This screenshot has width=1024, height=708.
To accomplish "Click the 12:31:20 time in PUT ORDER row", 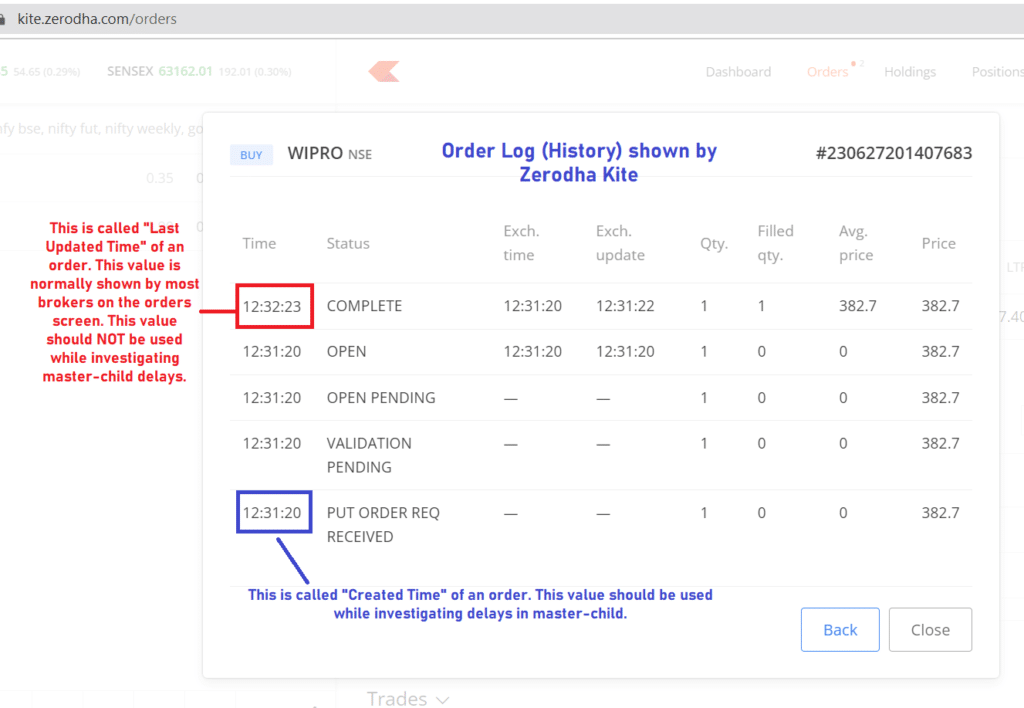I will pyautogui.click(x=272, y=513).
